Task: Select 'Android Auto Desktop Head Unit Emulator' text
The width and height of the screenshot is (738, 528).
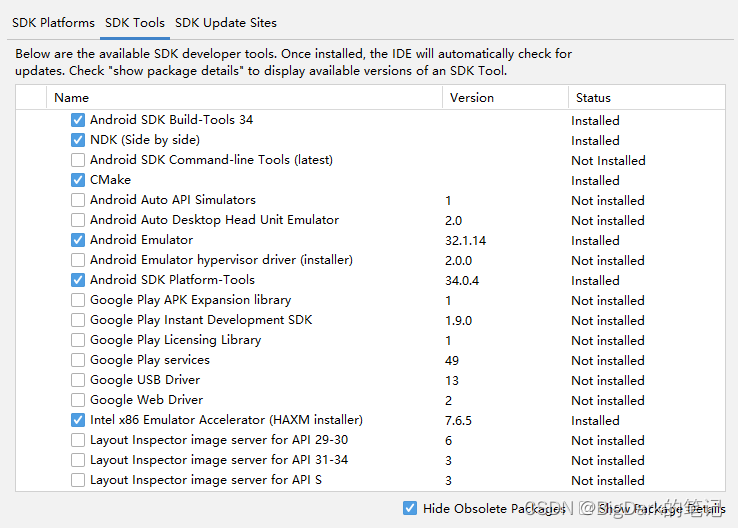Action: point(214,220)
